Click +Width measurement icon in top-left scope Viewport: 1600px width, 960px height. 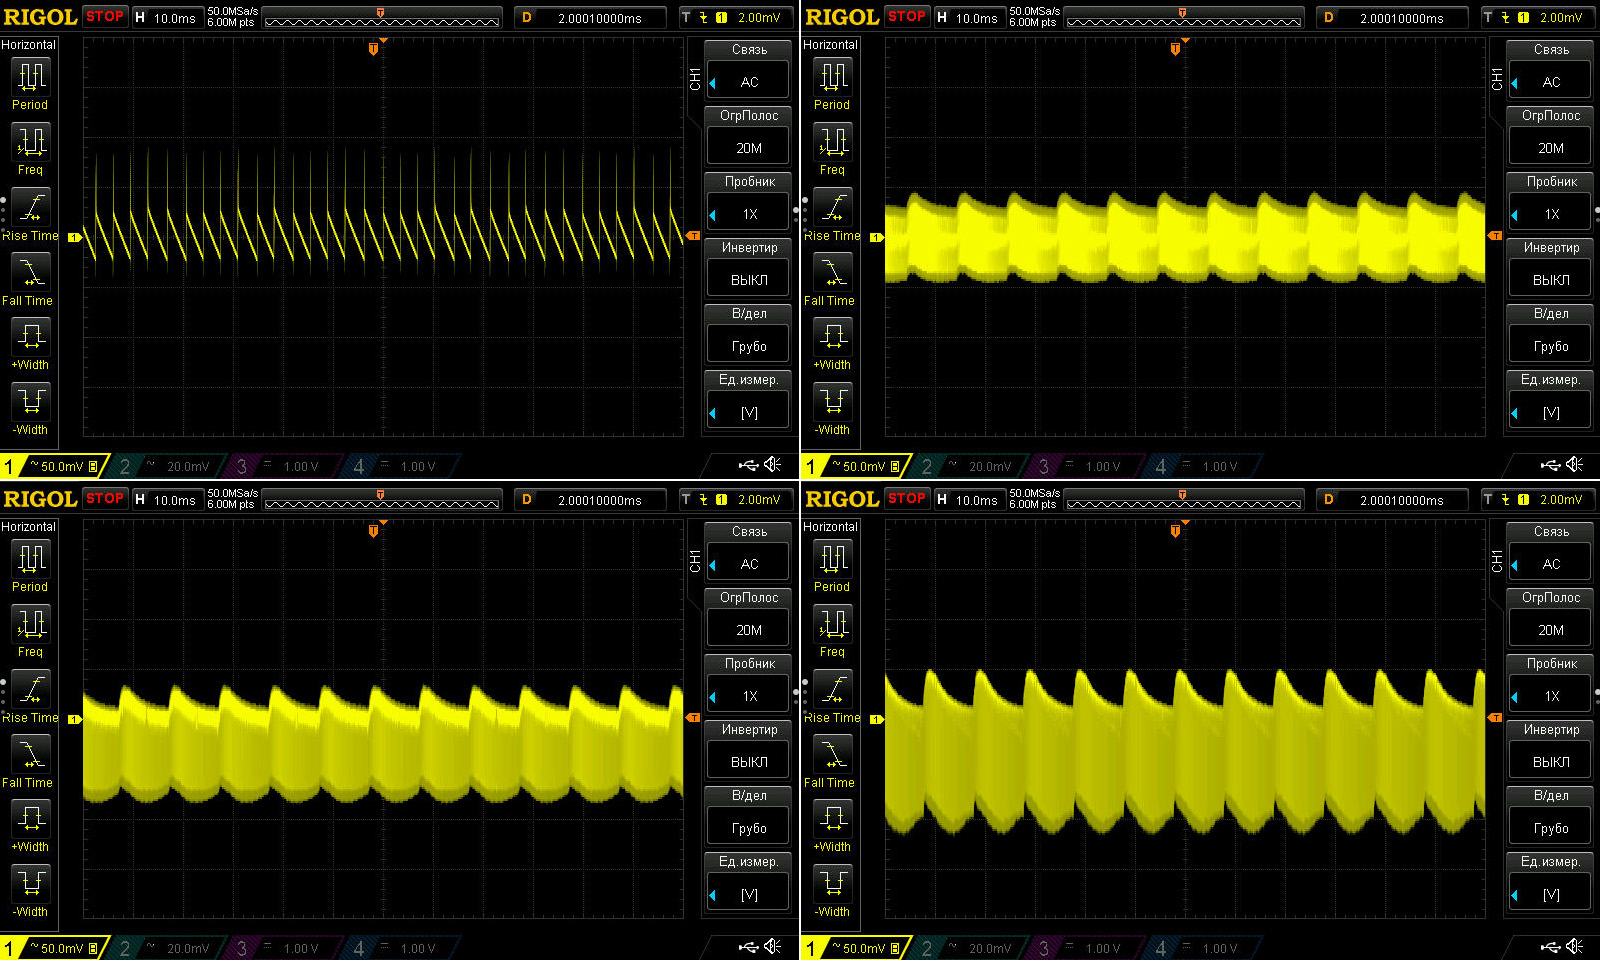point(30,337)
